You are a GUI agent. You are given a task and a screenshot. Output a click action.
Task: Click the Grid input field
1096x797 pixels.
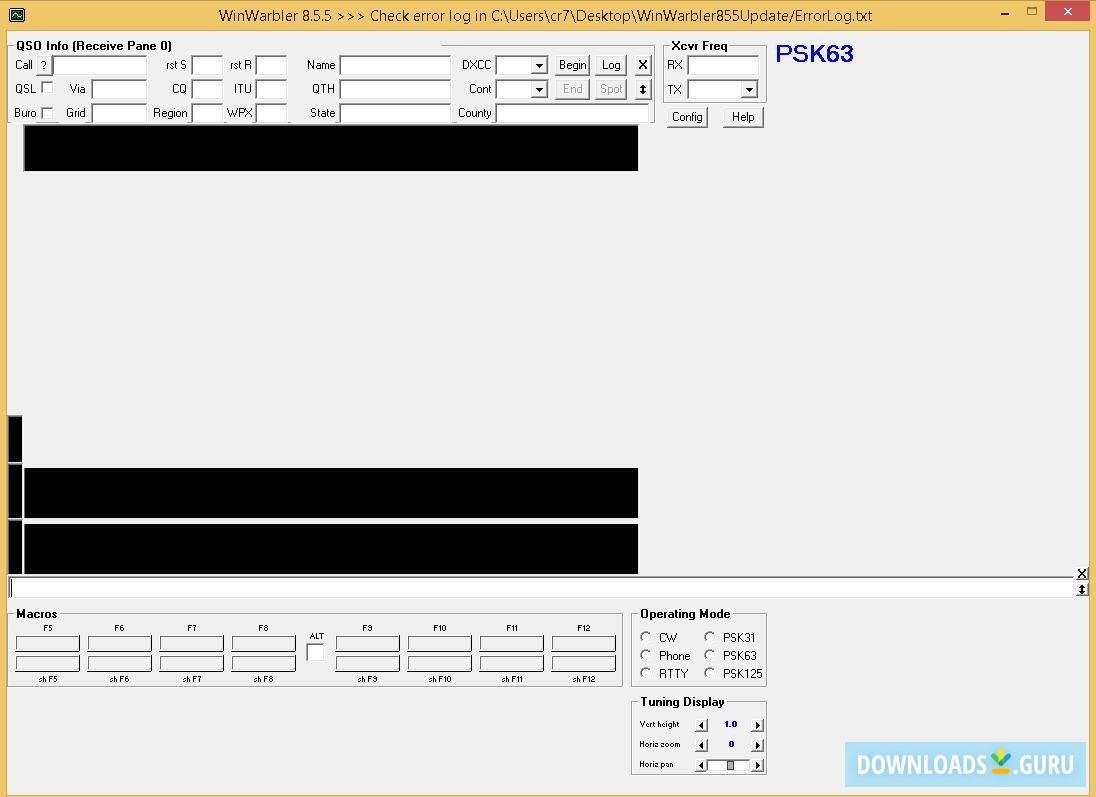click(x=120, y=113)
